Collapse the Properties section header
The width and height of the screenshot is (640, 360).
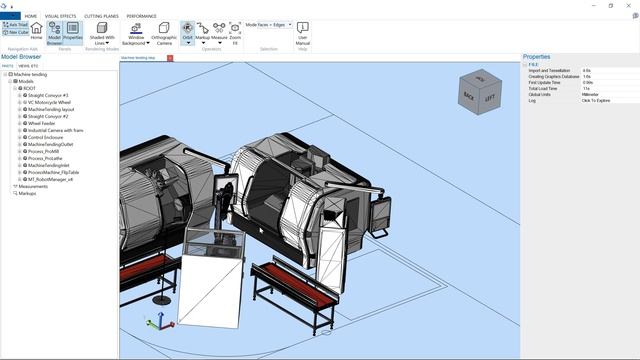(525, 64)
